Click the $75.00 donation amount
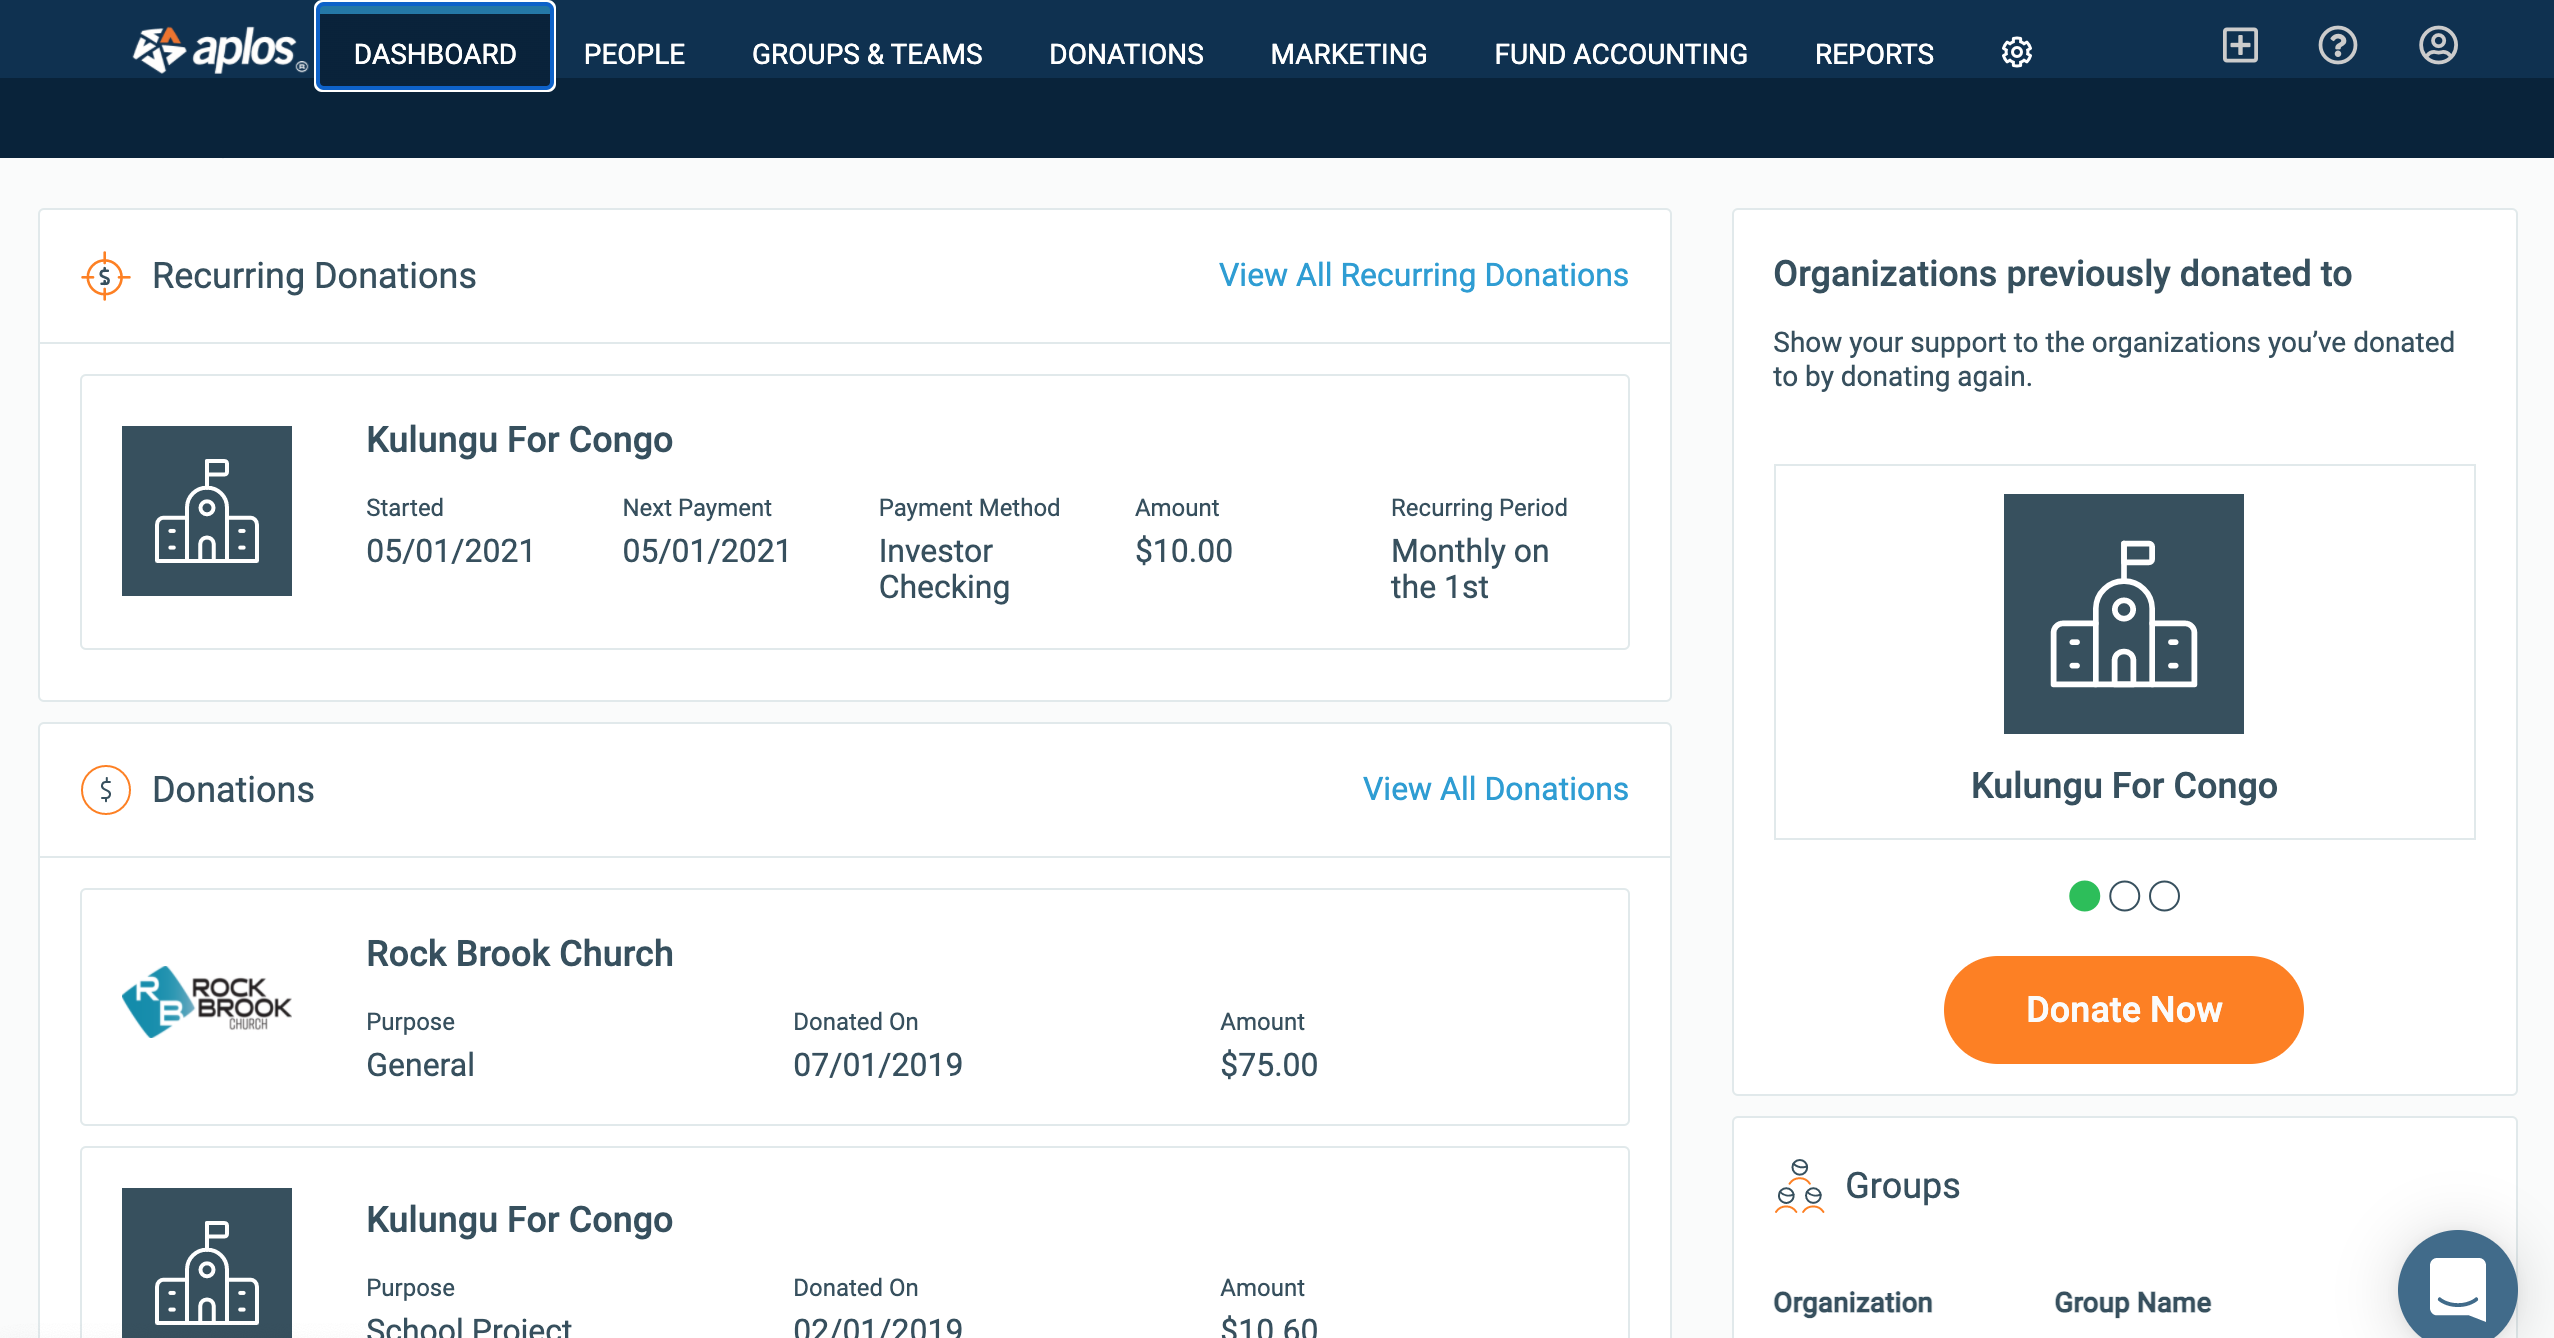The image size is (2554, 1338). (1269, 1065)
